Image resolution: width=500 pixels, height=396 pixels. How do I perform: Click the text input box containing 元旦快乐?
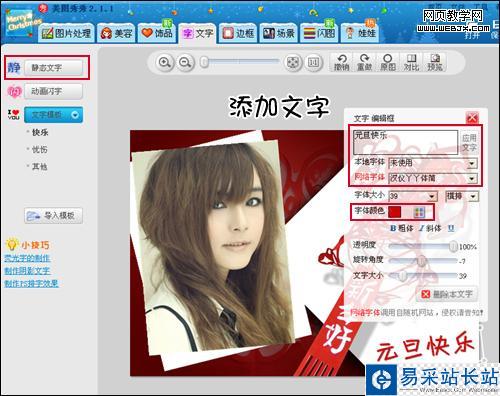[406, 142]
